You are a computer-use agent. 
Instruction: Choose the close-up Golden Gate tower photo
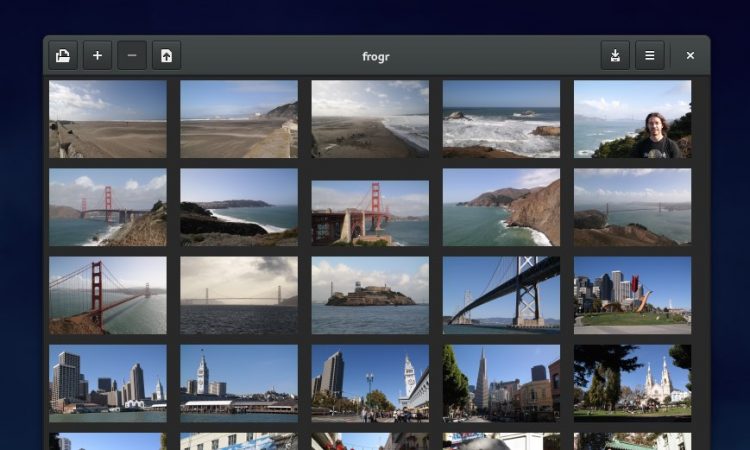point(108,295)
